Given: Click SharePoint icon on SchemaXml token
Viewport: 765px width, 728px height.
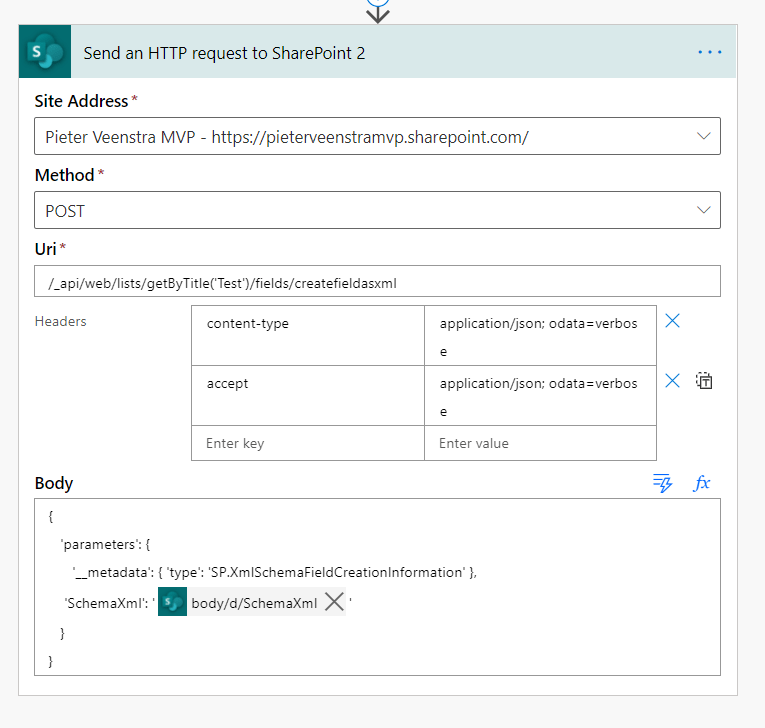Looking at the screenshot, I should pyautogui.click(x=172, y=602).
